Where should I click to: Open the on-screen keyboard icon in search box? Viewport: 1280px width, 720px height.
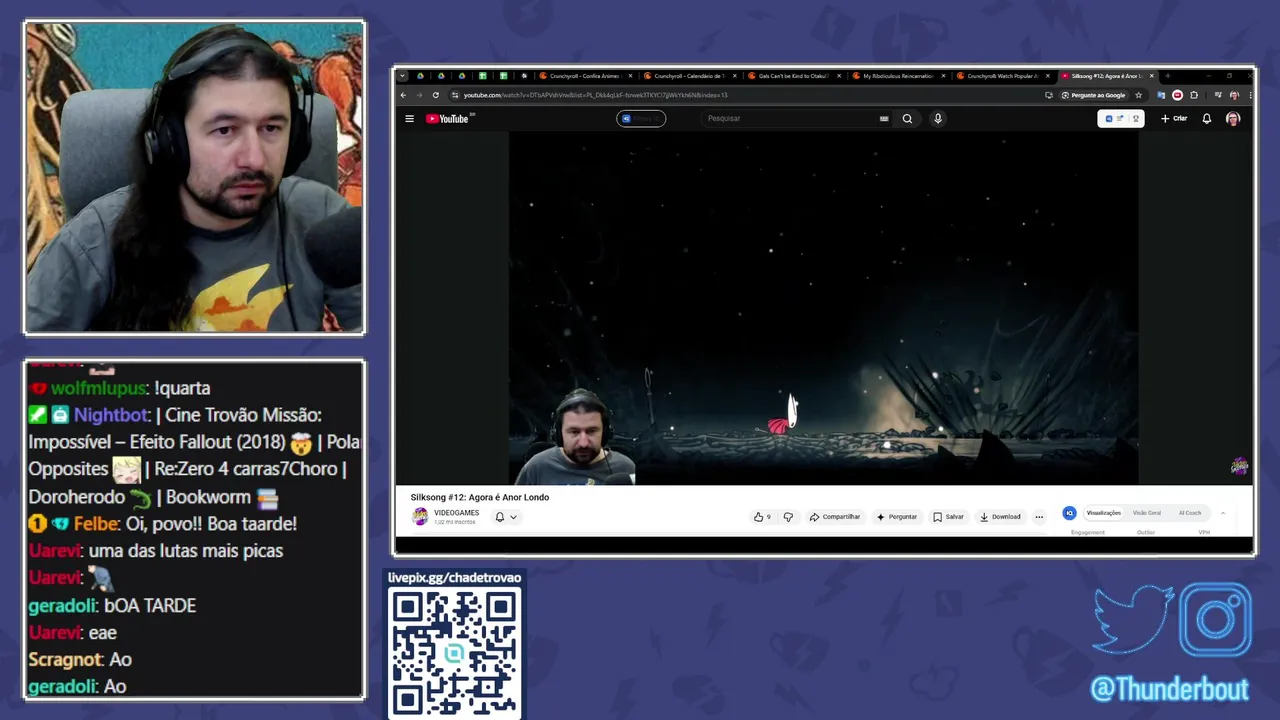tap(884, 118)
